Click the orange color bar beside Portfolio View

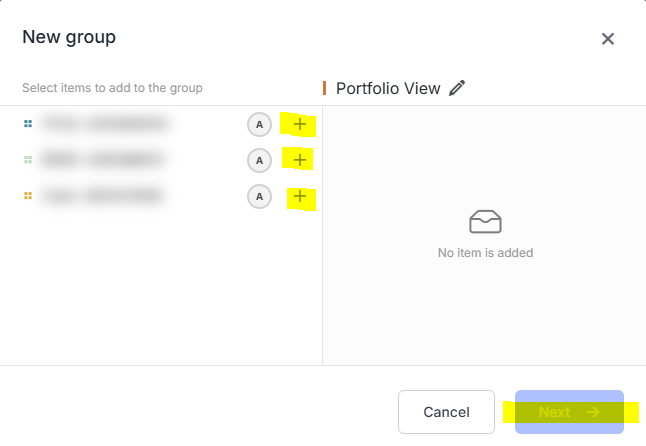(325, 88)
